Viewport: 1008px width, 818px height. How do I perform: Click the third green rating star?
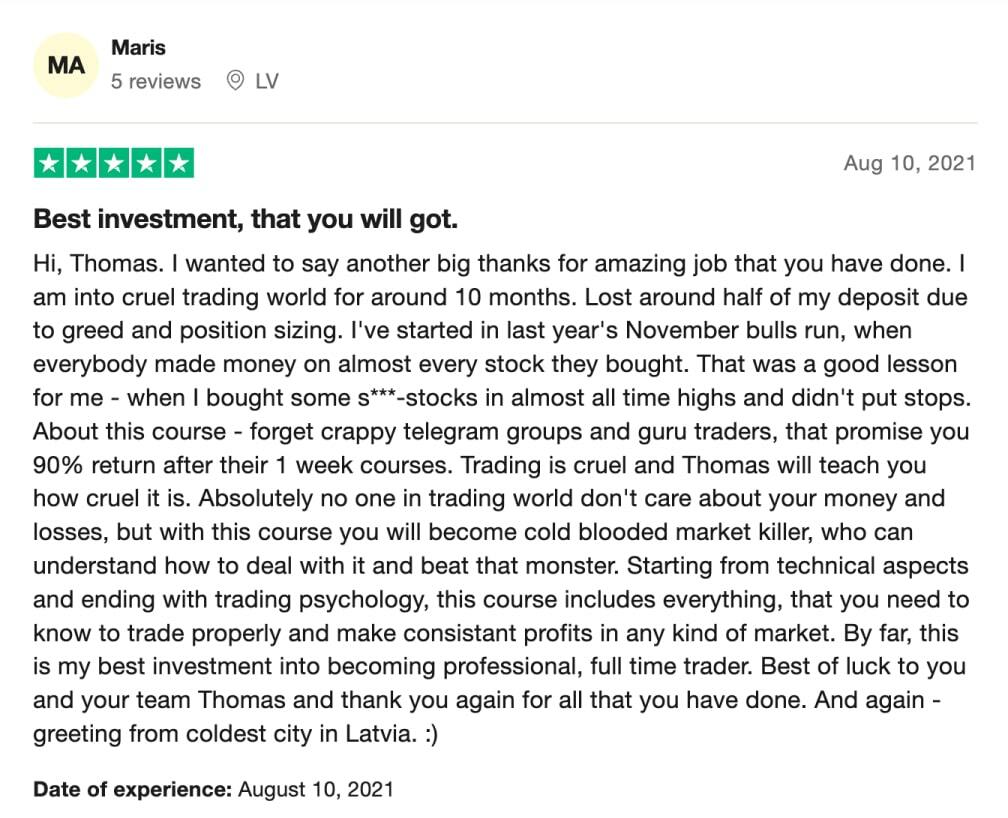click(114, 163)
